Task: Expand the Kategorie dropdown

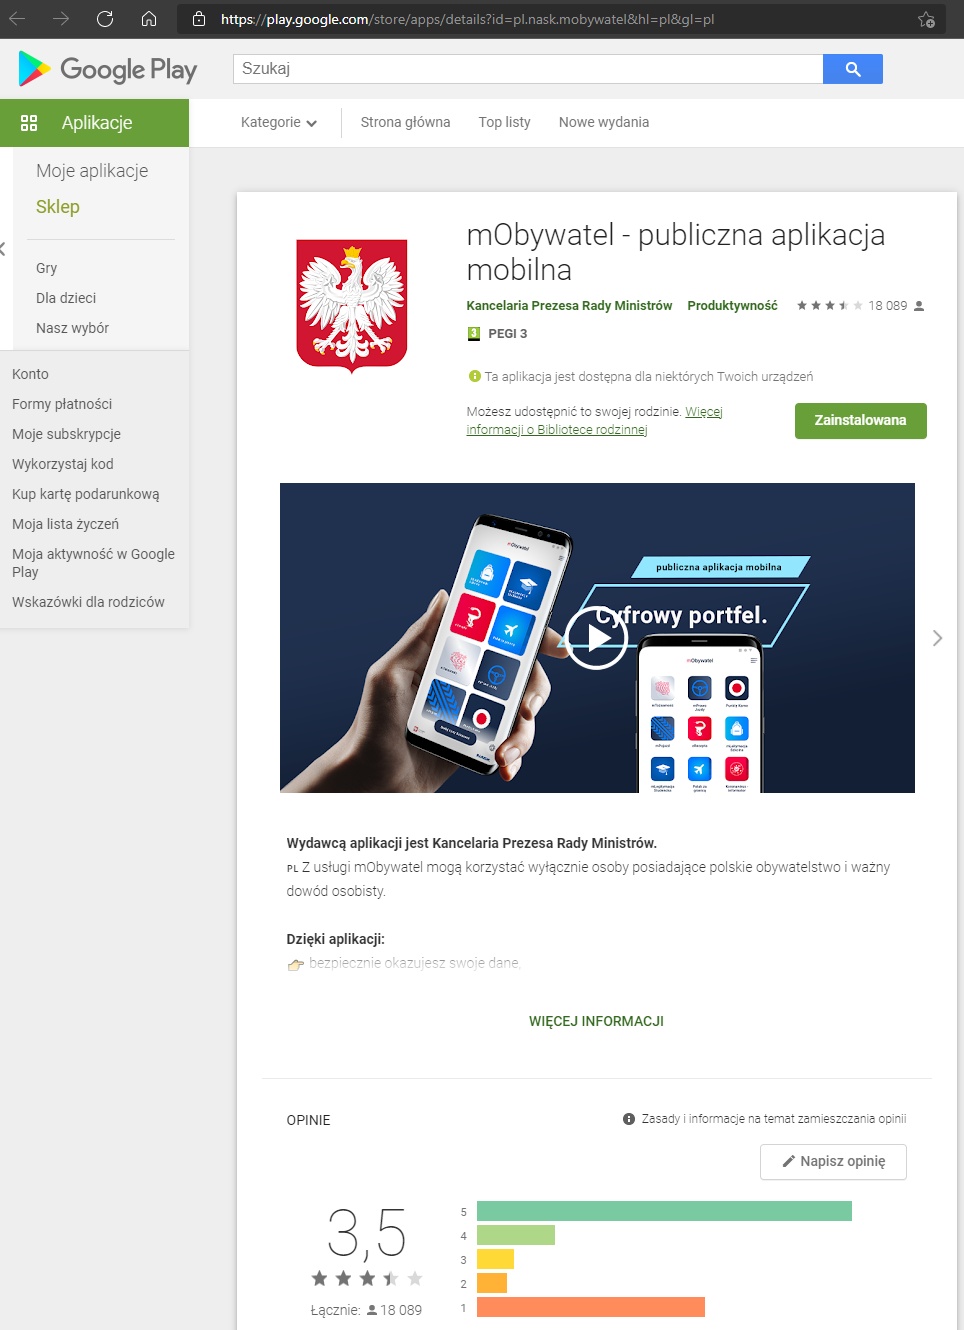Action: (x=279, y=122)
